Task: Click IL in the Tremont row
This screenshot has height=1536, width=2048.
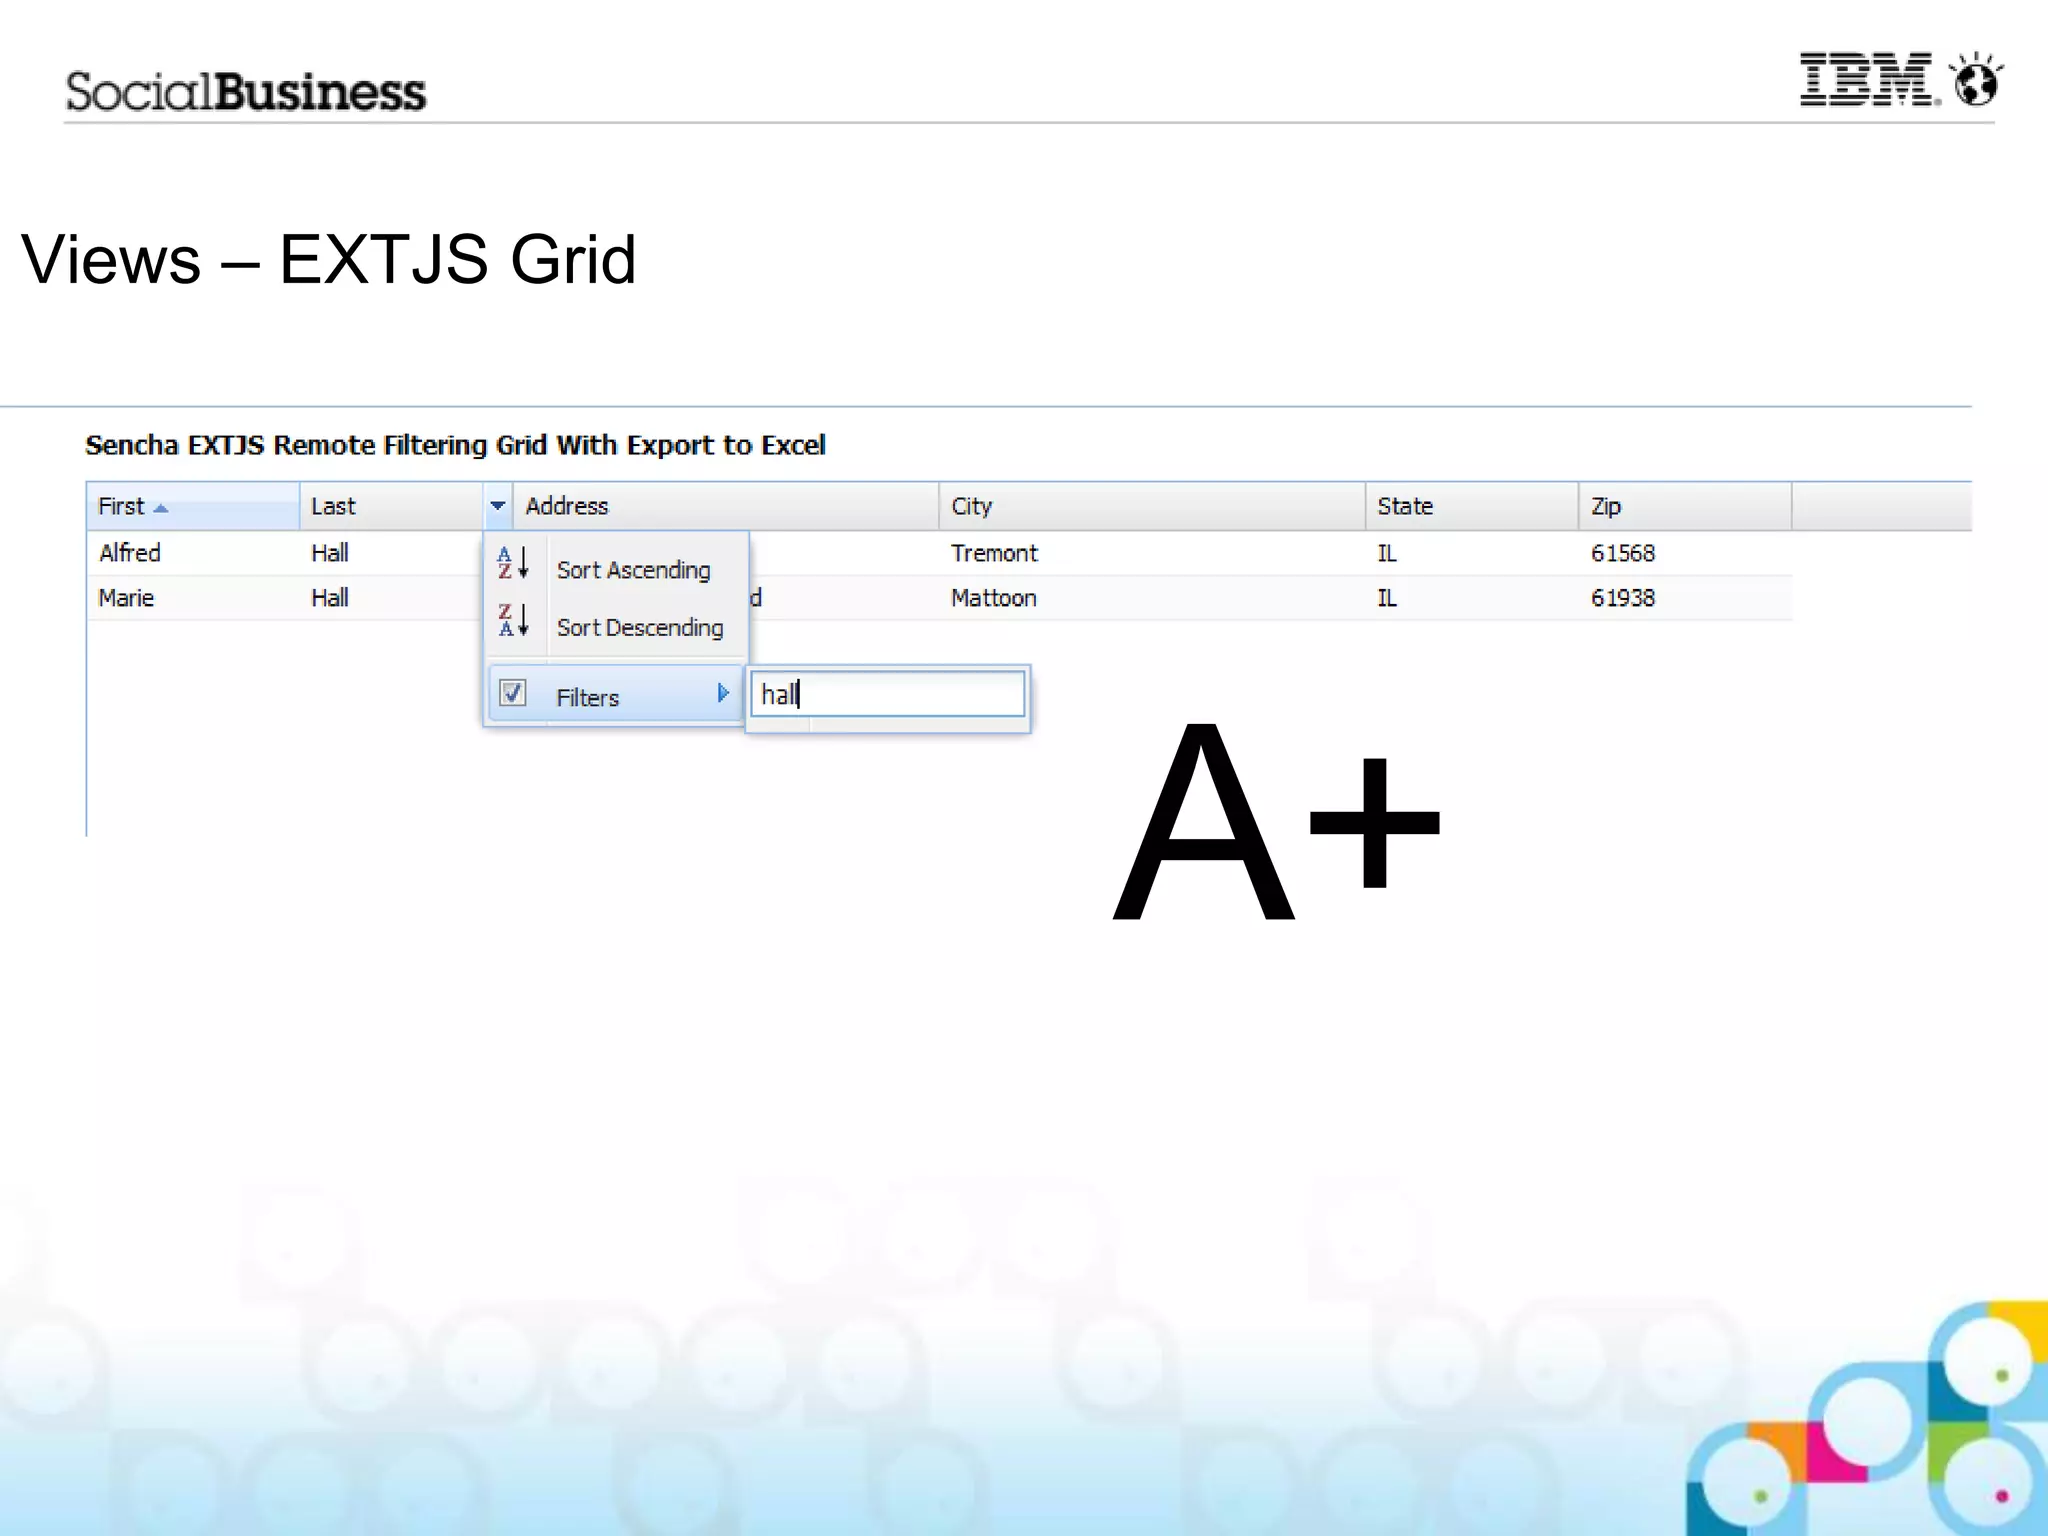Action: coord(1387,553)
